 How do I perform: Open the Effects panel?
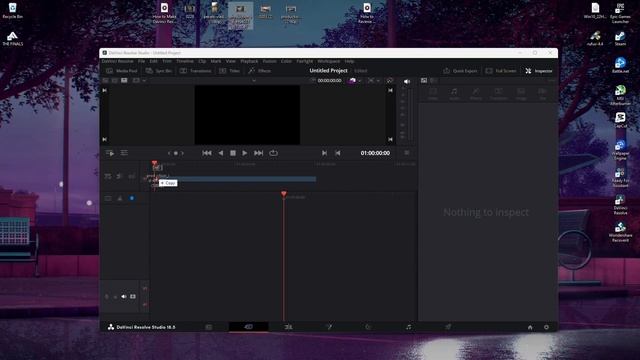(260, 71)
